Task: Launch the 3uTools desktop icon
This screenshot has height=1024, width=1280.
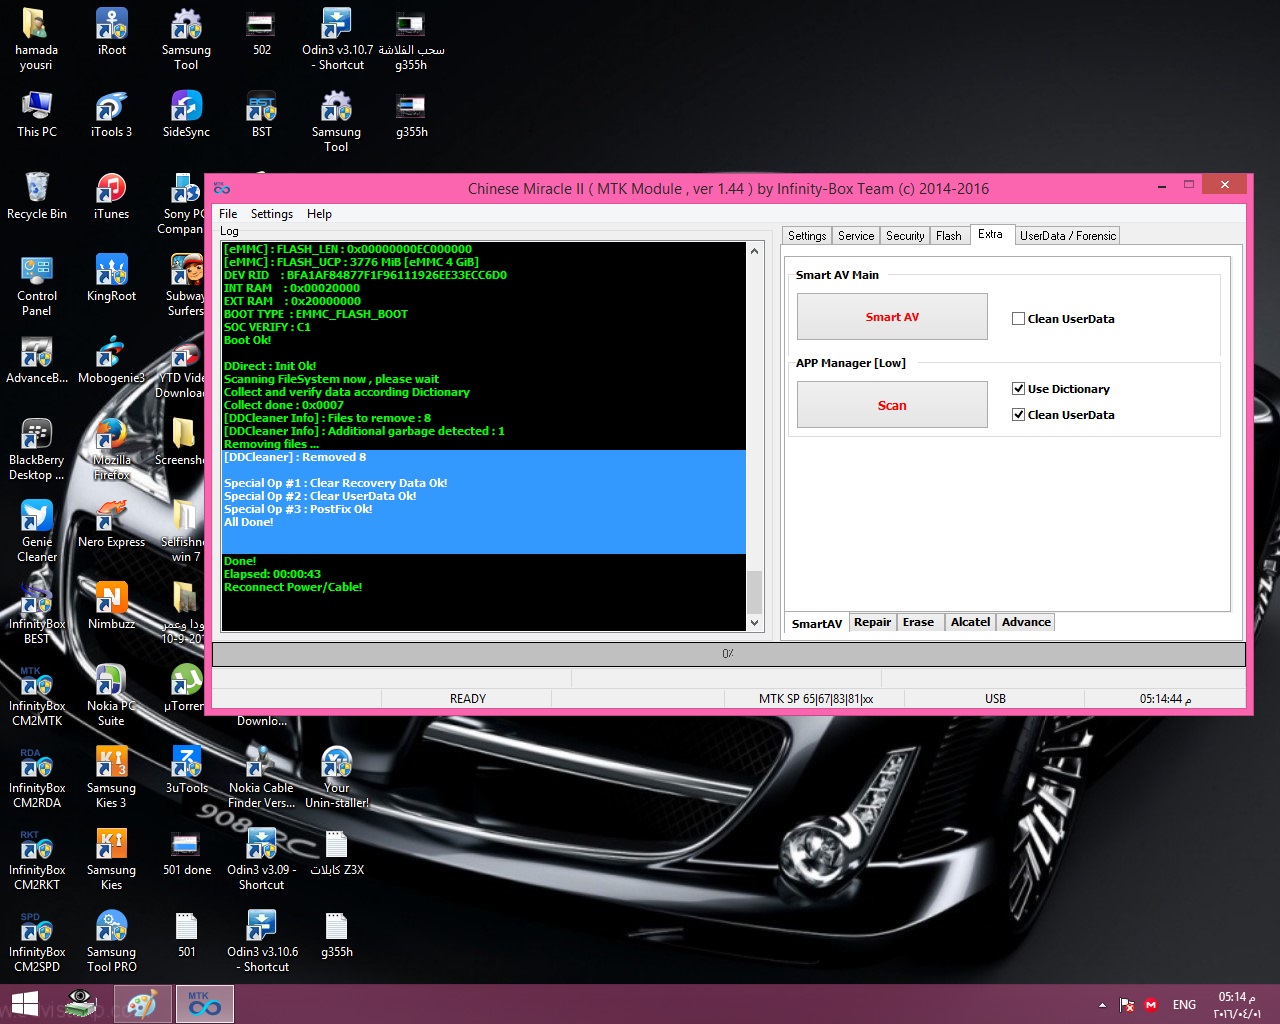Action: [x=186, y=770]
